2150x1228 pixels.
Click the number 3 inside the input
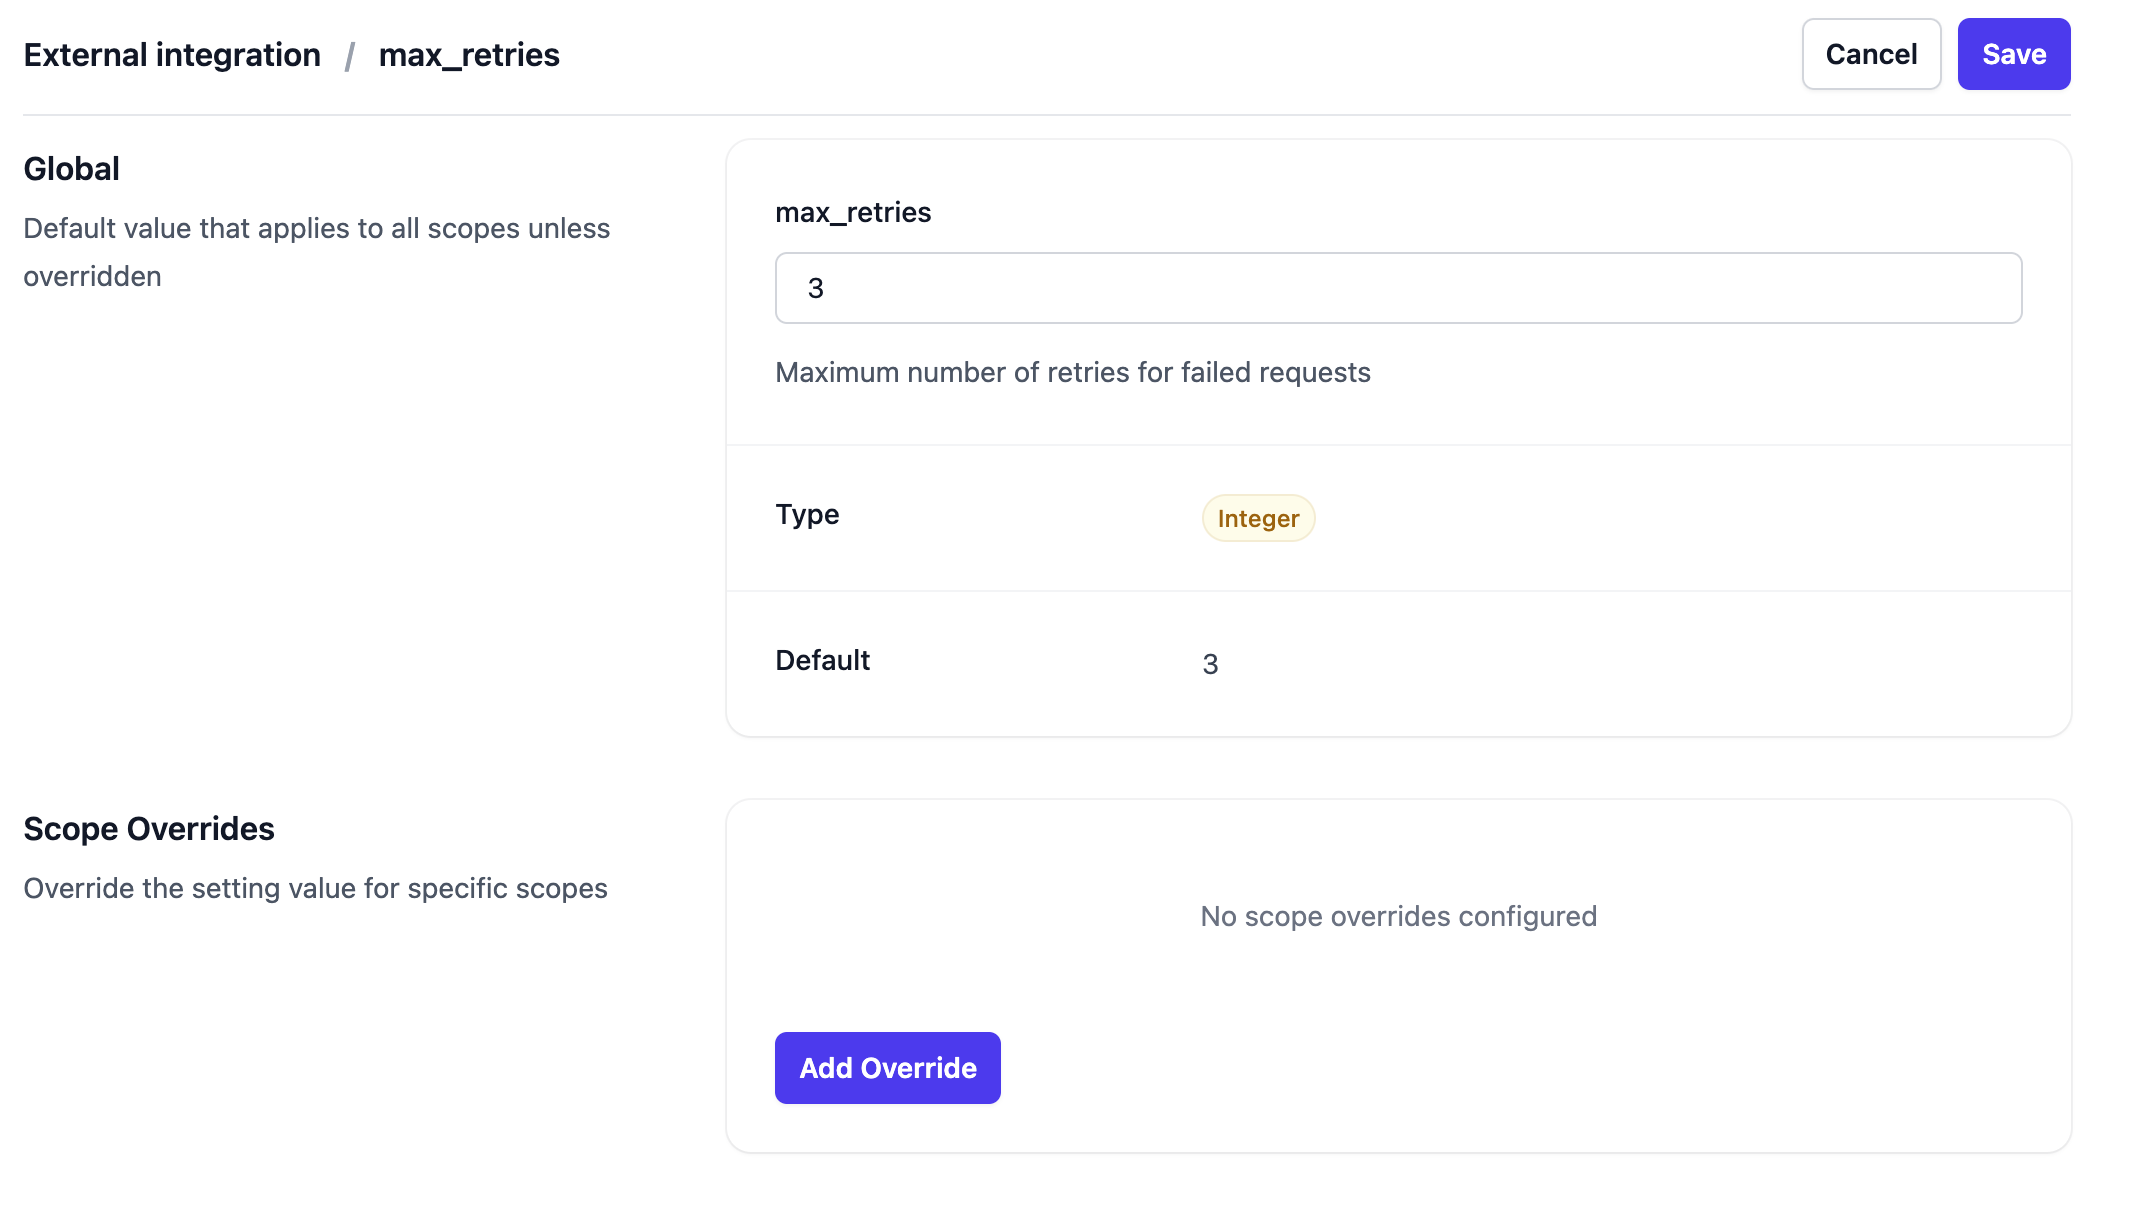point(816,289)
